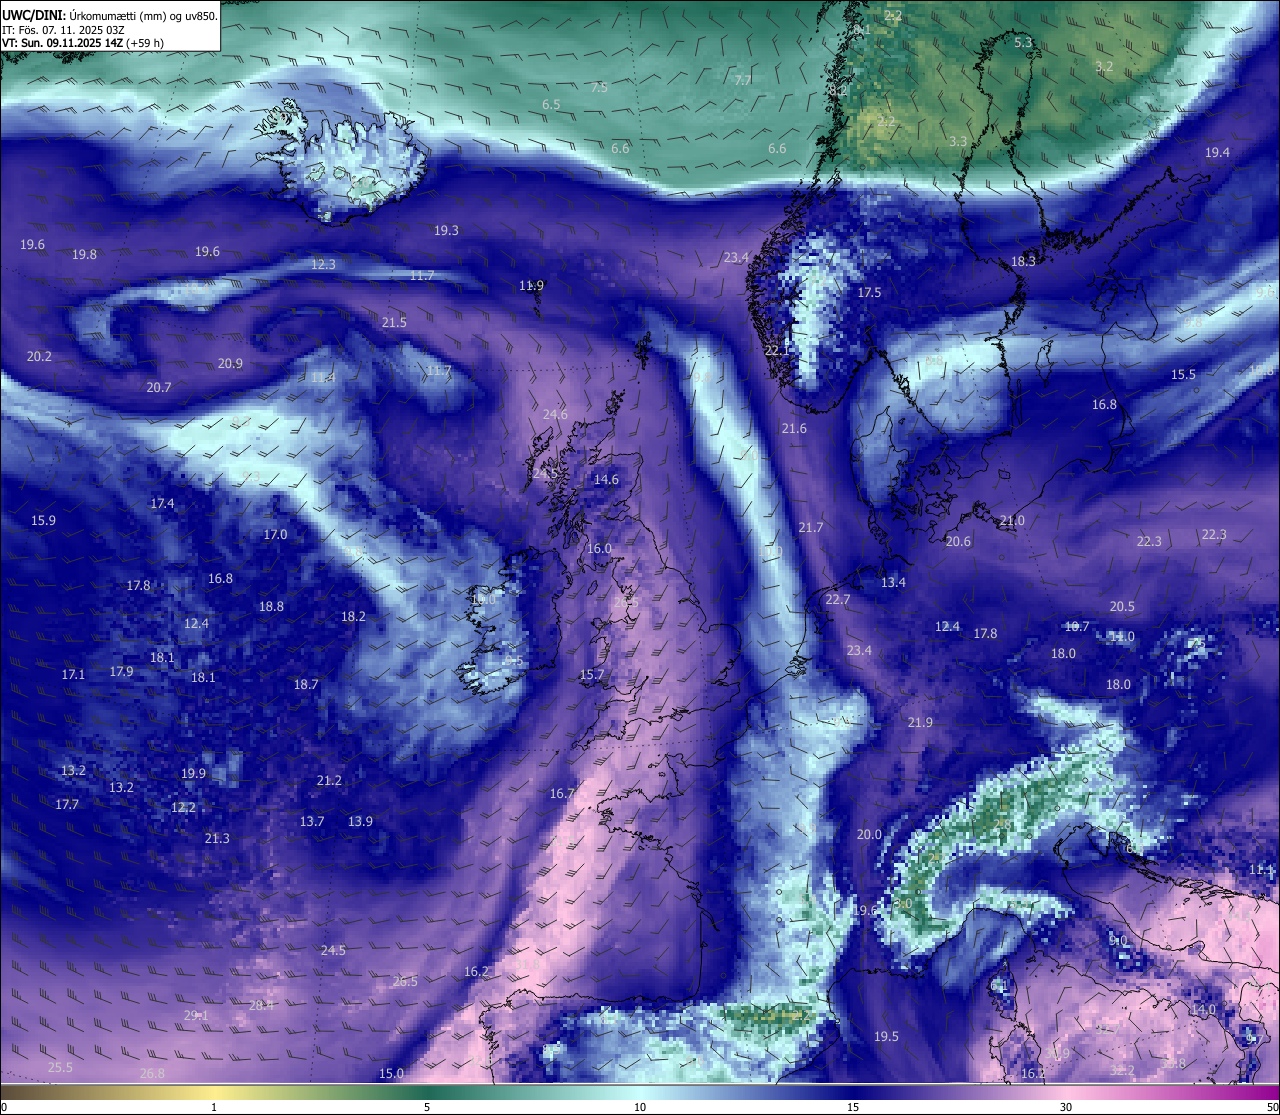The width and height of the screenshot is (1280, 1115).
Task: Click the 13.9 value southwest of Ireland
Action: coord(360,821)
